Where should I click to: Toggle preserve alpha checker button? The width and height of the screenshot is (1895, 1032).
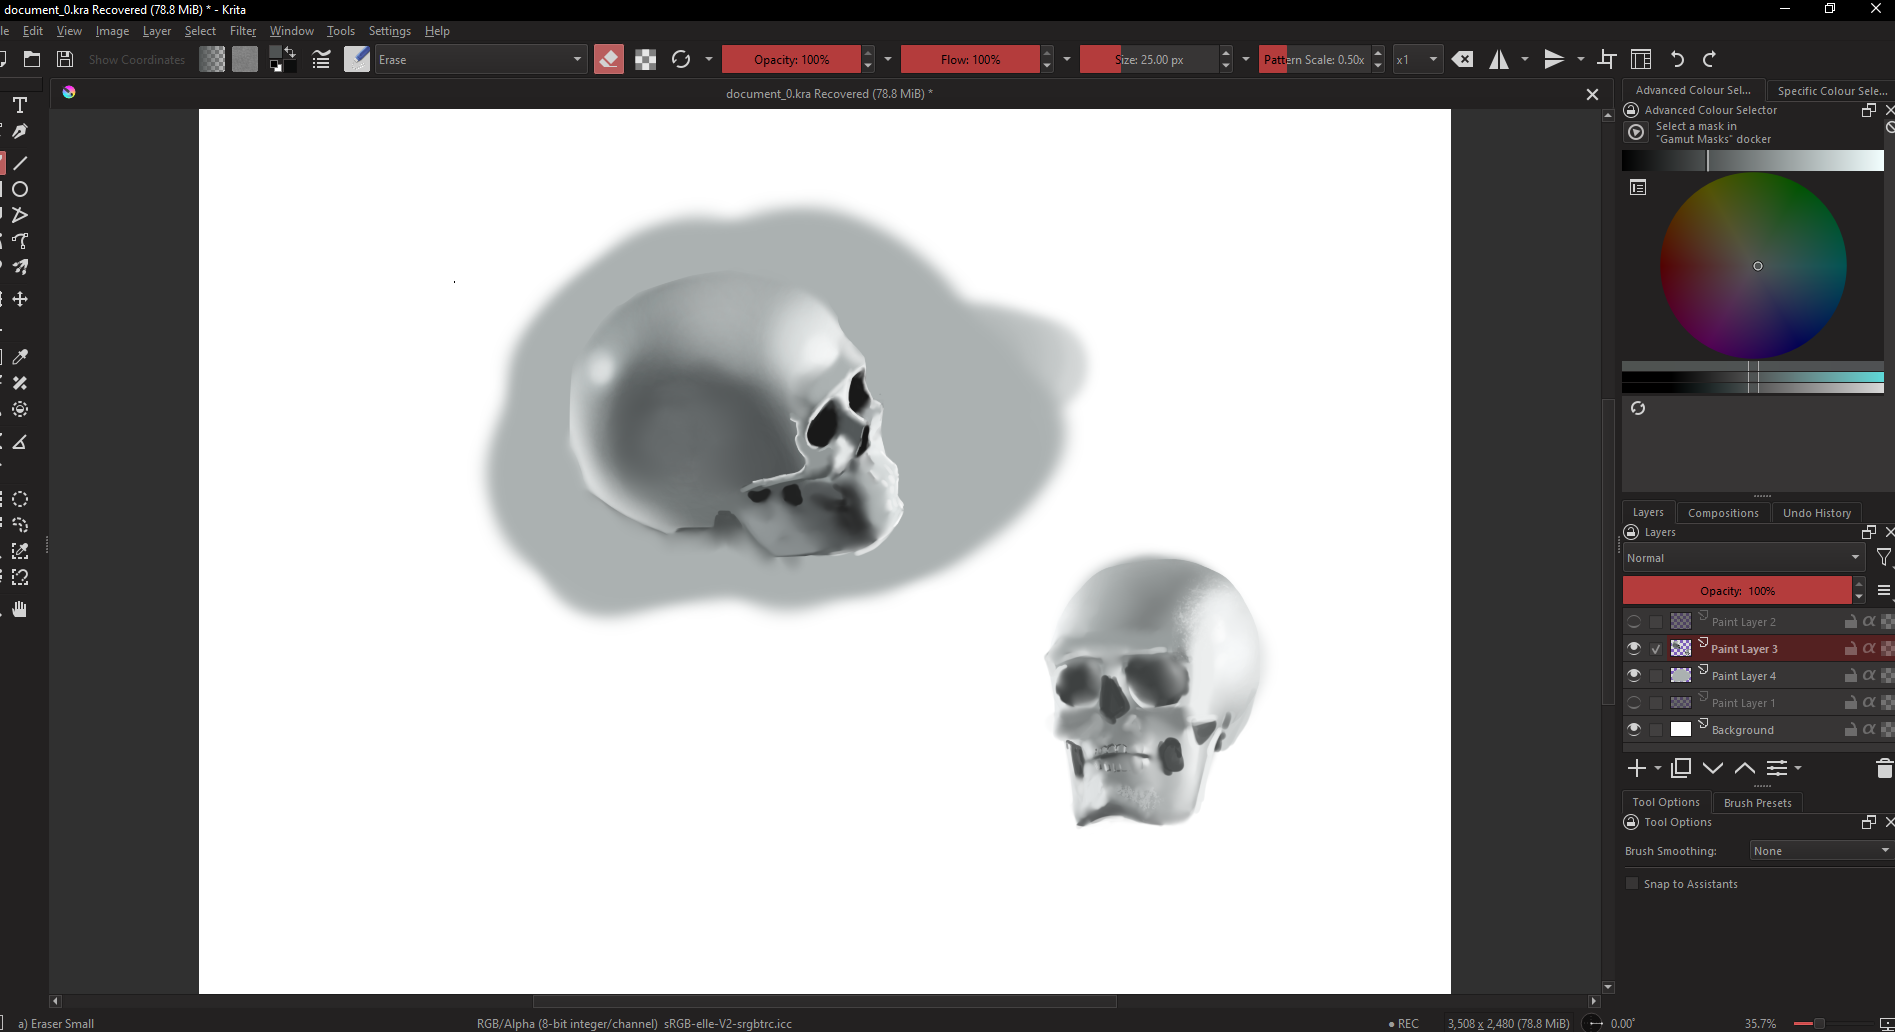point(646,59)
